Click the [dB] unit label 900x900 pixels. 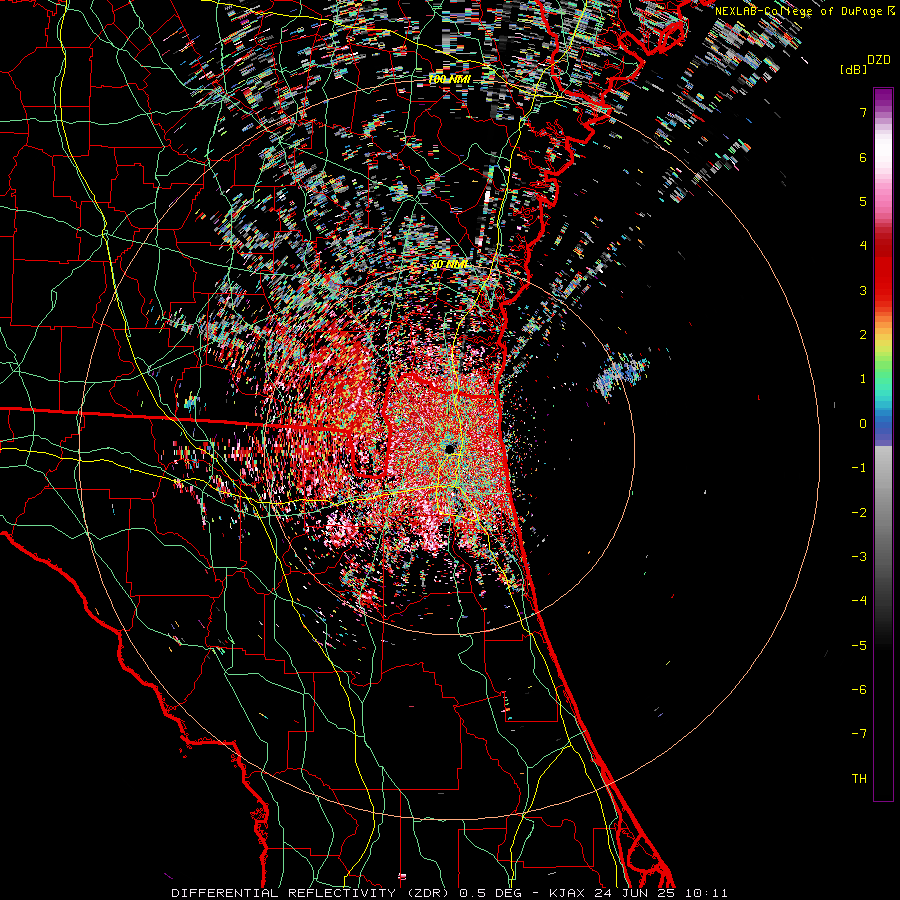[x=853, y=69]
